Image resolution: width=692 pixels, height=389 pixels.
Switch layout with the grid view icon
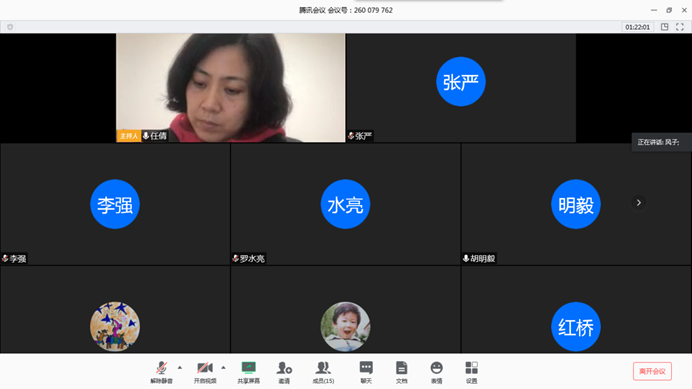click(665, 27)
